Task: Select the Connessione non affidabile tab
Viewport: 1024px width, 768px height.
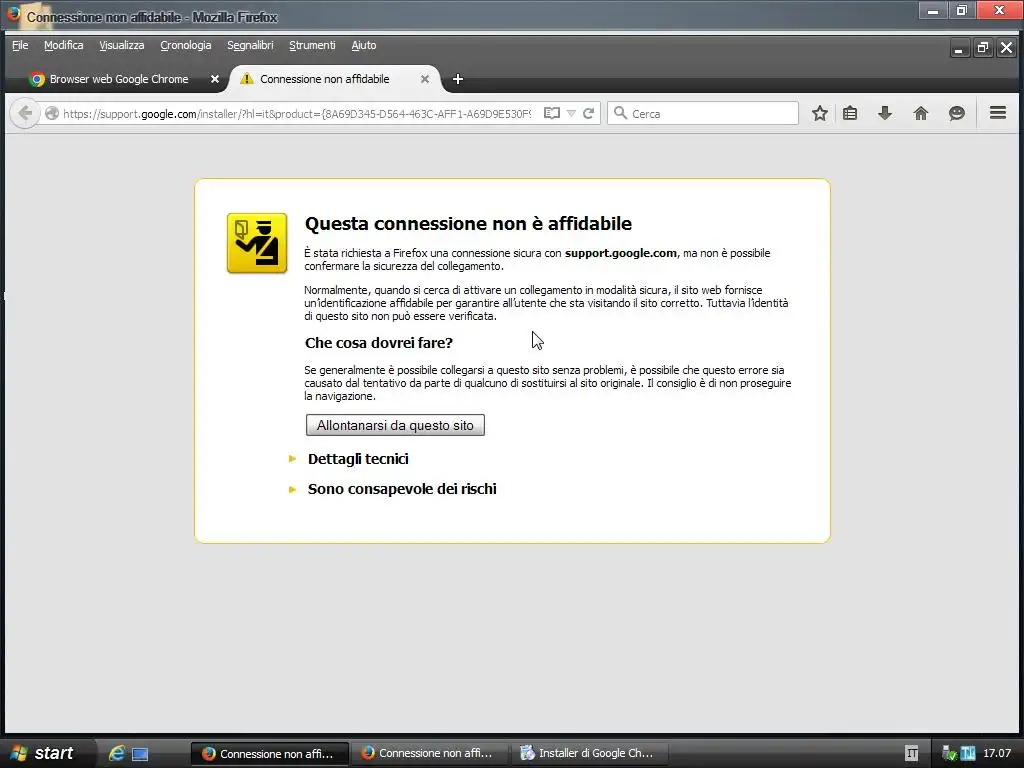Action: tap(333, 79)
